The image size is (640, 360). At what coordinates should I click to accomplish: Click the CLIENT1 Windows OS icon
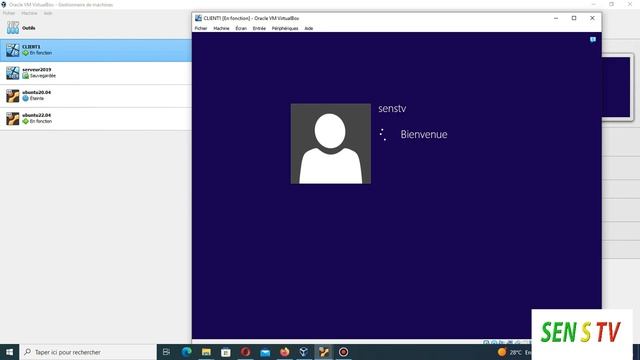coord(13,50)
